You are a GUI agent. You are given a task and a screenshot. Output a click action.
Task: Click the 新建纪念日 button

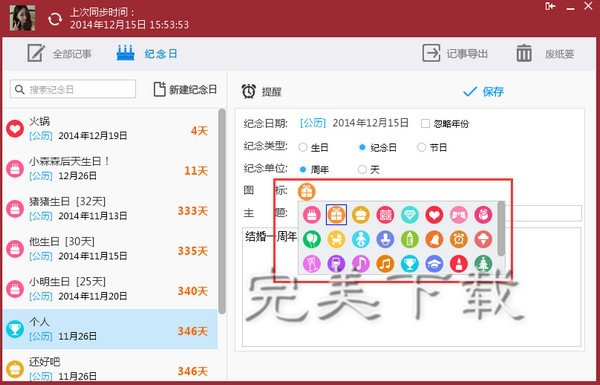(x=185, y=90)
